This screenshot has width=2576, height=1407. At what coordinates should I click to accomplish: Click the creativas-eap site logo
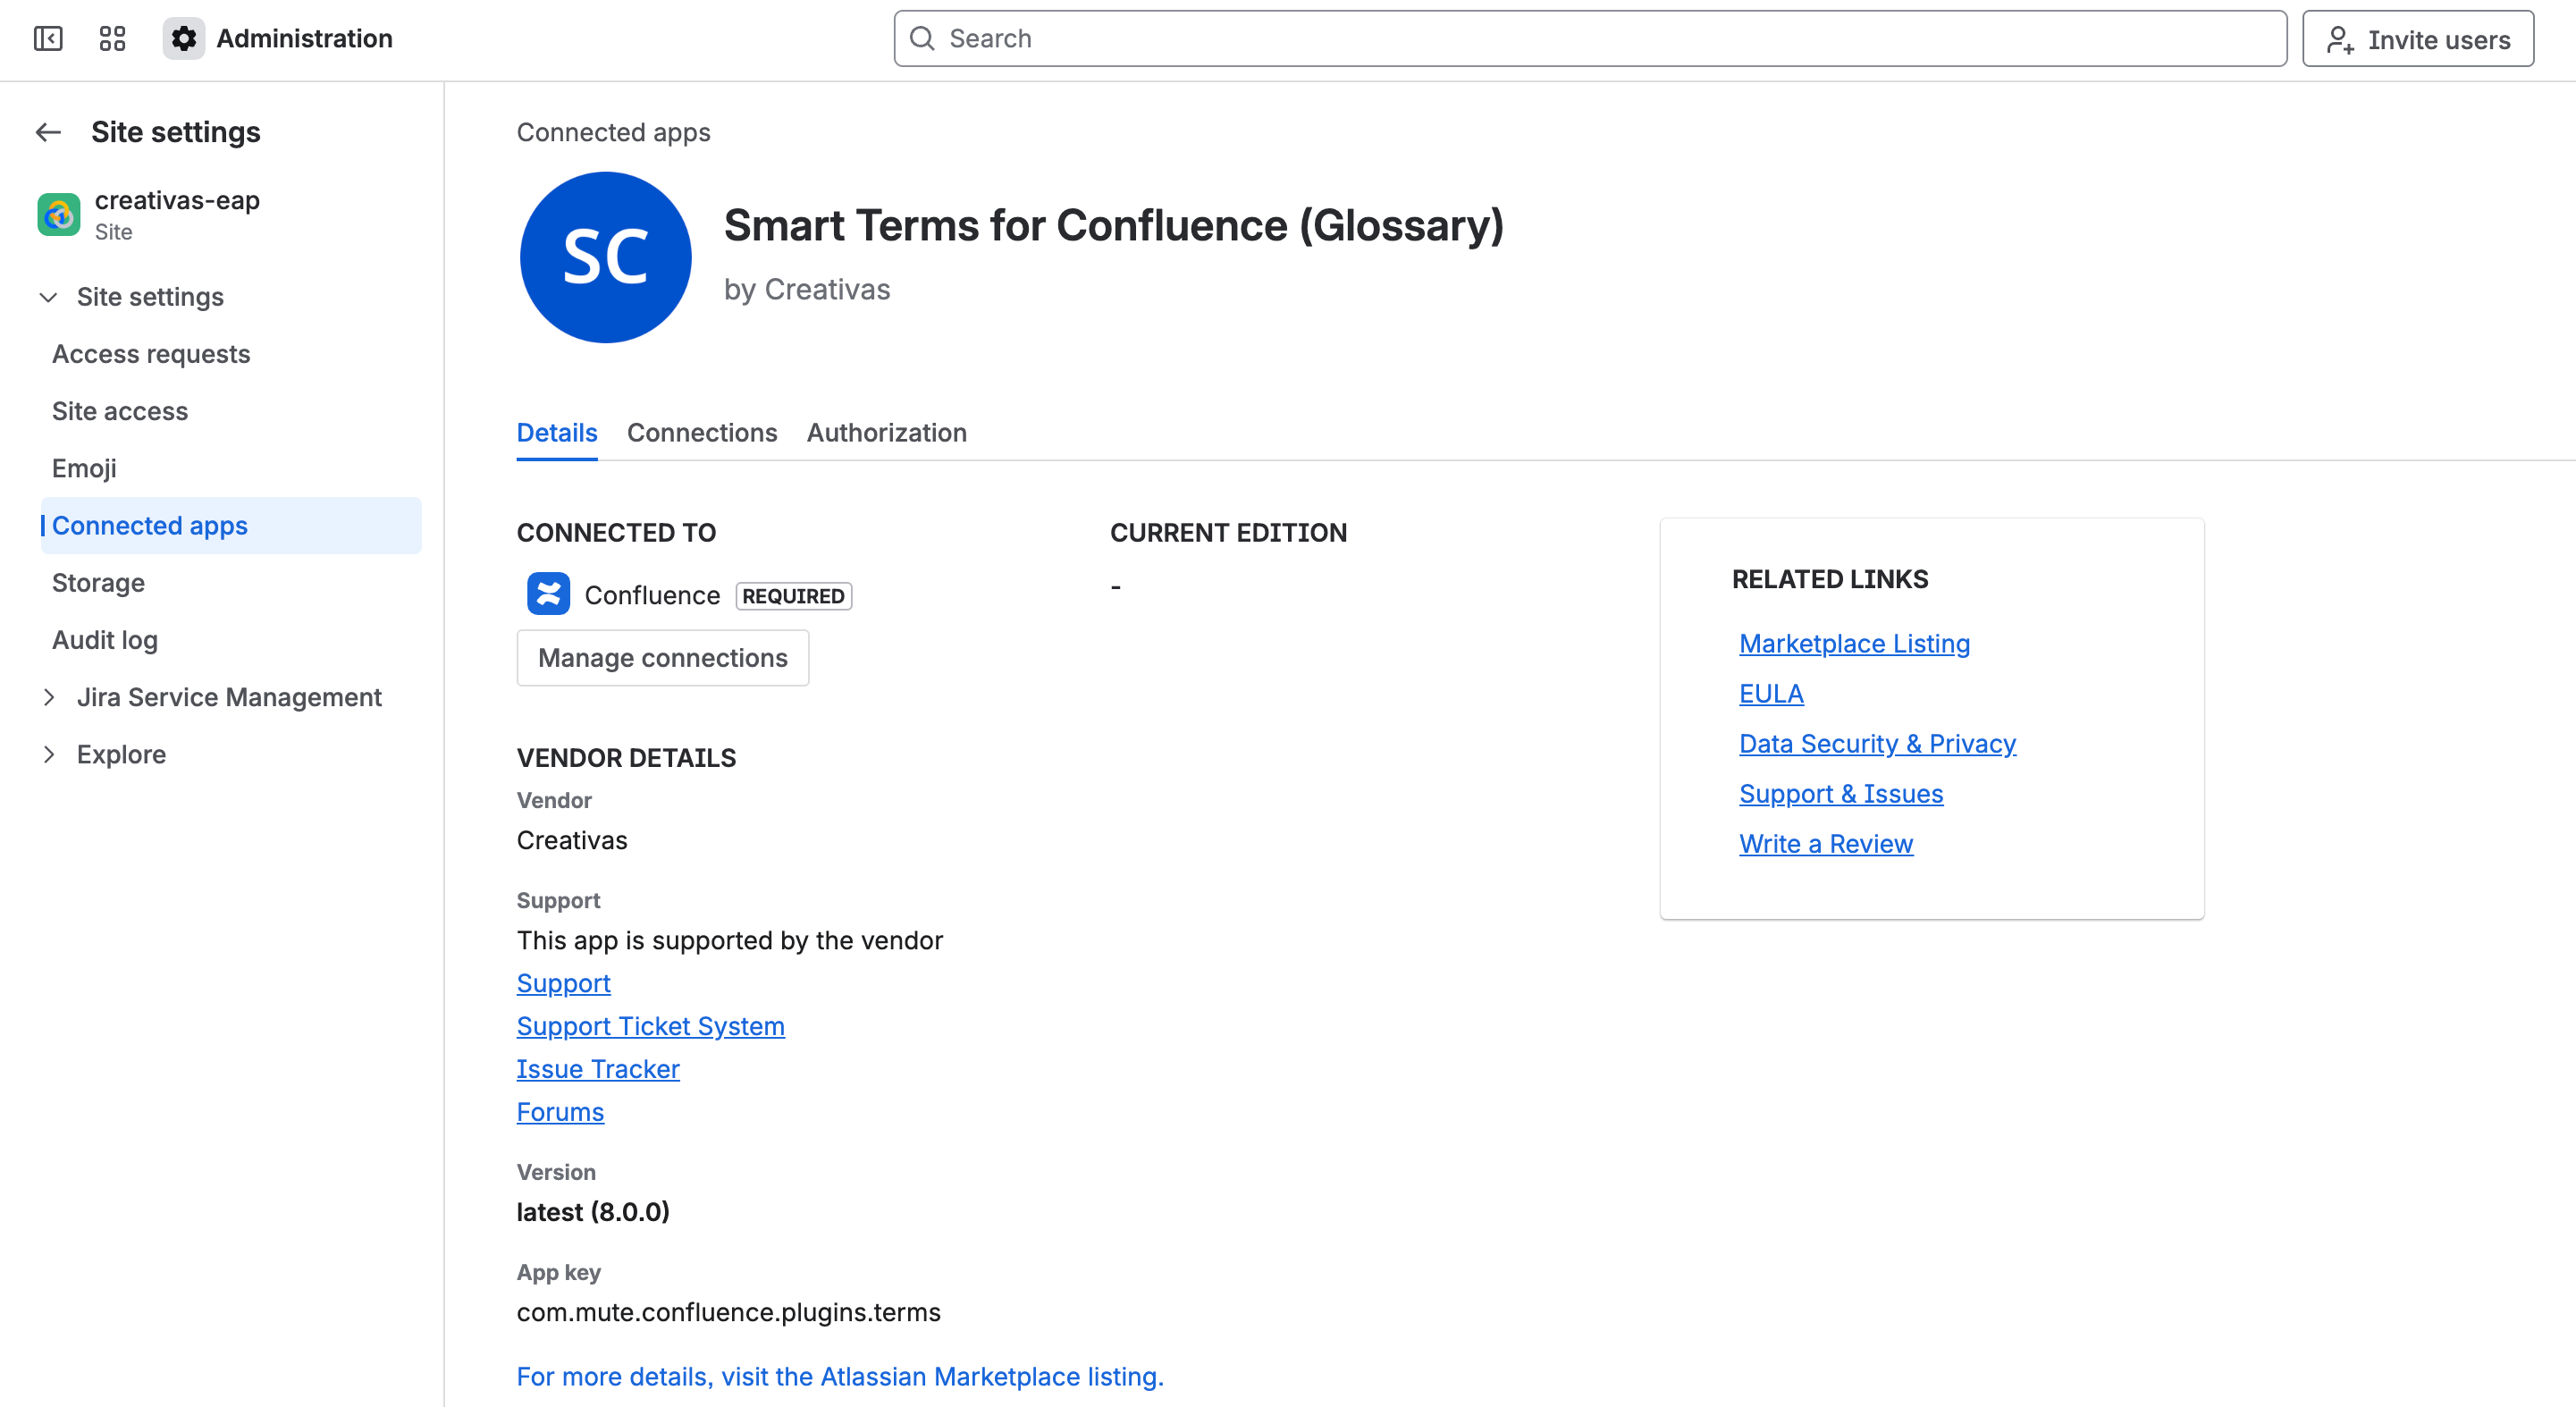[59, 214]
